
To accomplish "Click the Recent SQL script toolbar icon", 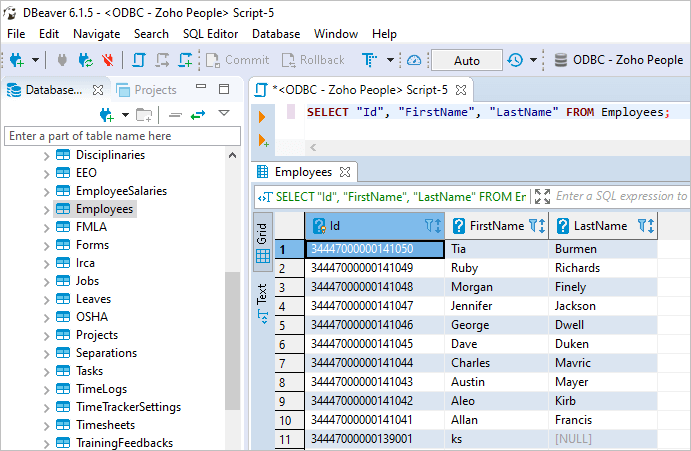I will (162, 60).
